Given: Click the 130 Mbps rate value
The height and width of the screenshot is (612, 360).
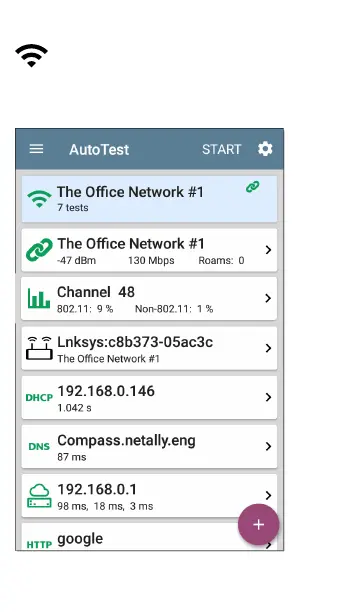Looking at the screenshot, I should coord(151,260).
